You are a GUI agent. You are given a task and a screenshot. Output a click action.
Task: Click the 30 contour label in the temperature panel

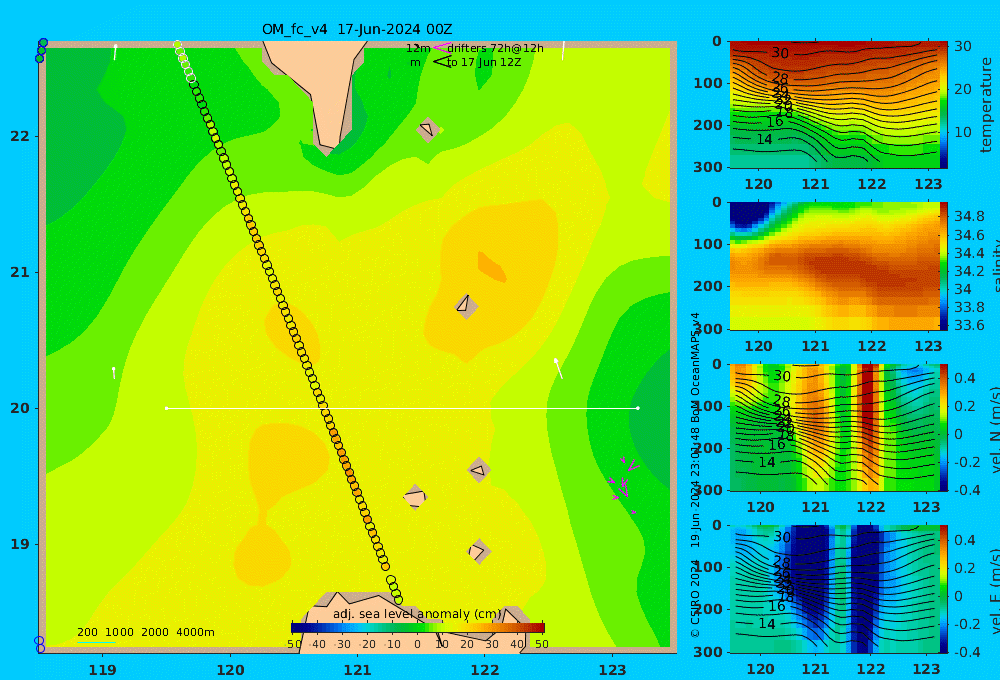780,53
